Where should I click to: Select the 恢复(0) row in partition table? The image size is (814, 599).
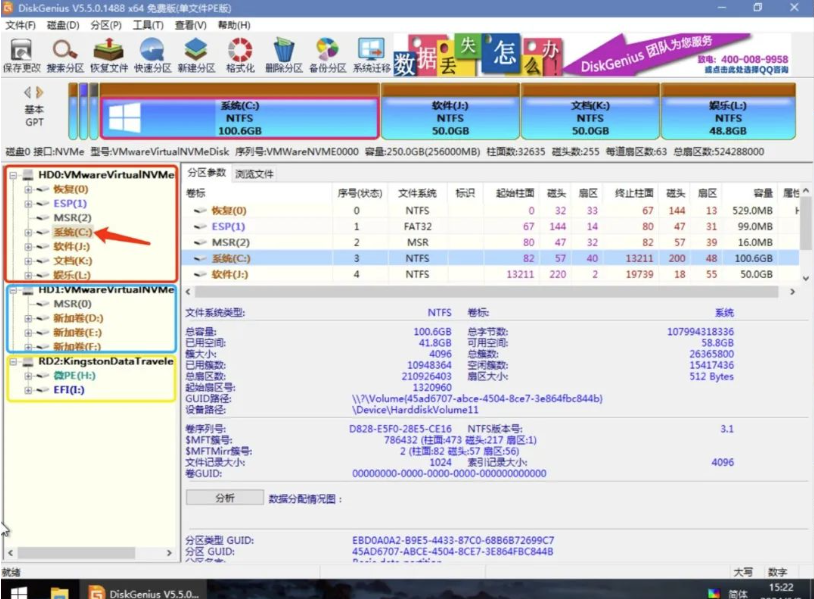point(491,210)
